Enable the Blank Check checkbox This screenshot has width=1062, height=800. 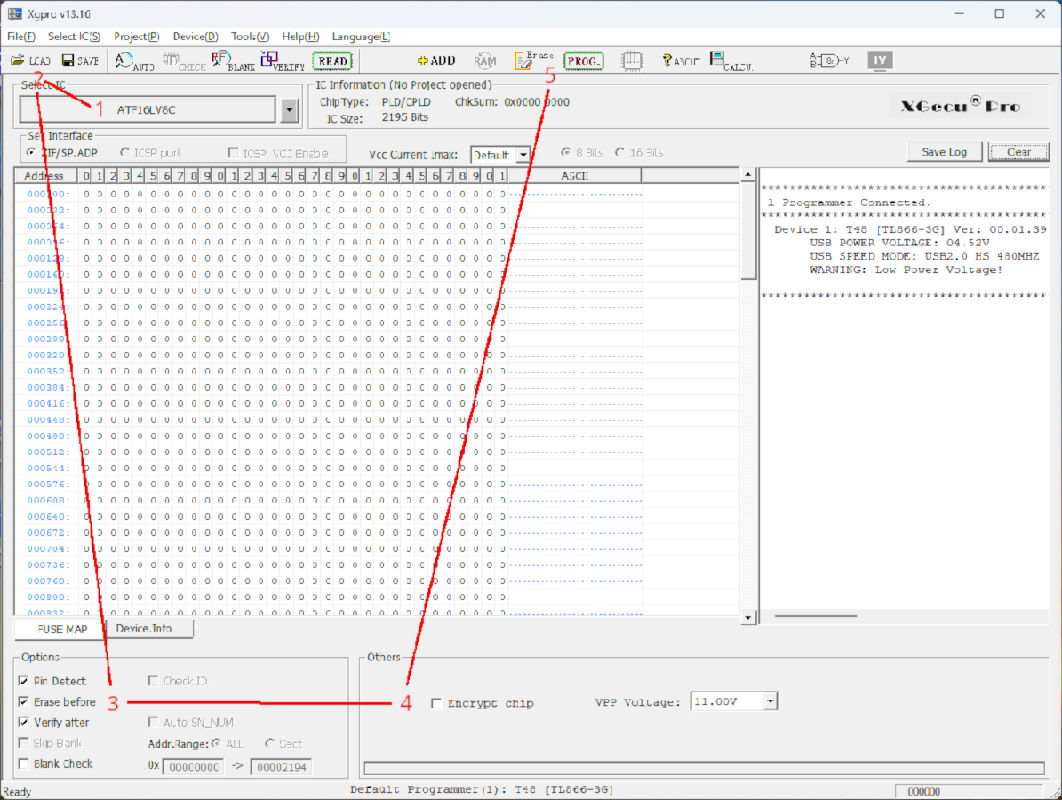(x=24, y=763)
